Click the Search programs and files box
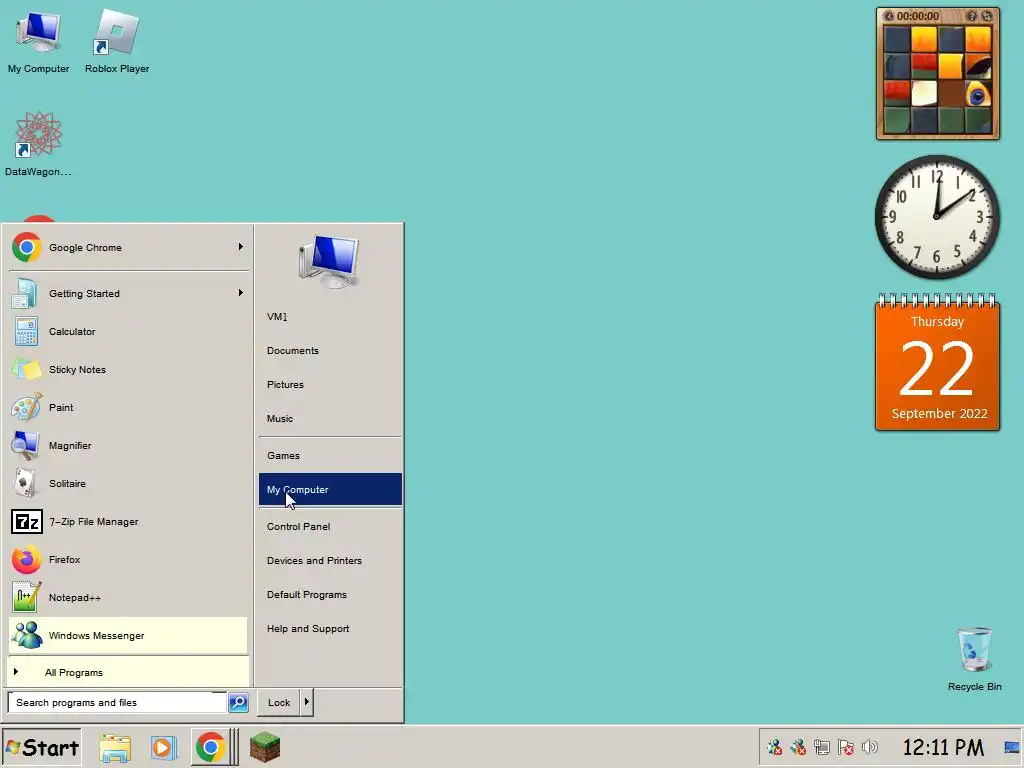Screen dimensions: 1024x768 coord(118,703)
